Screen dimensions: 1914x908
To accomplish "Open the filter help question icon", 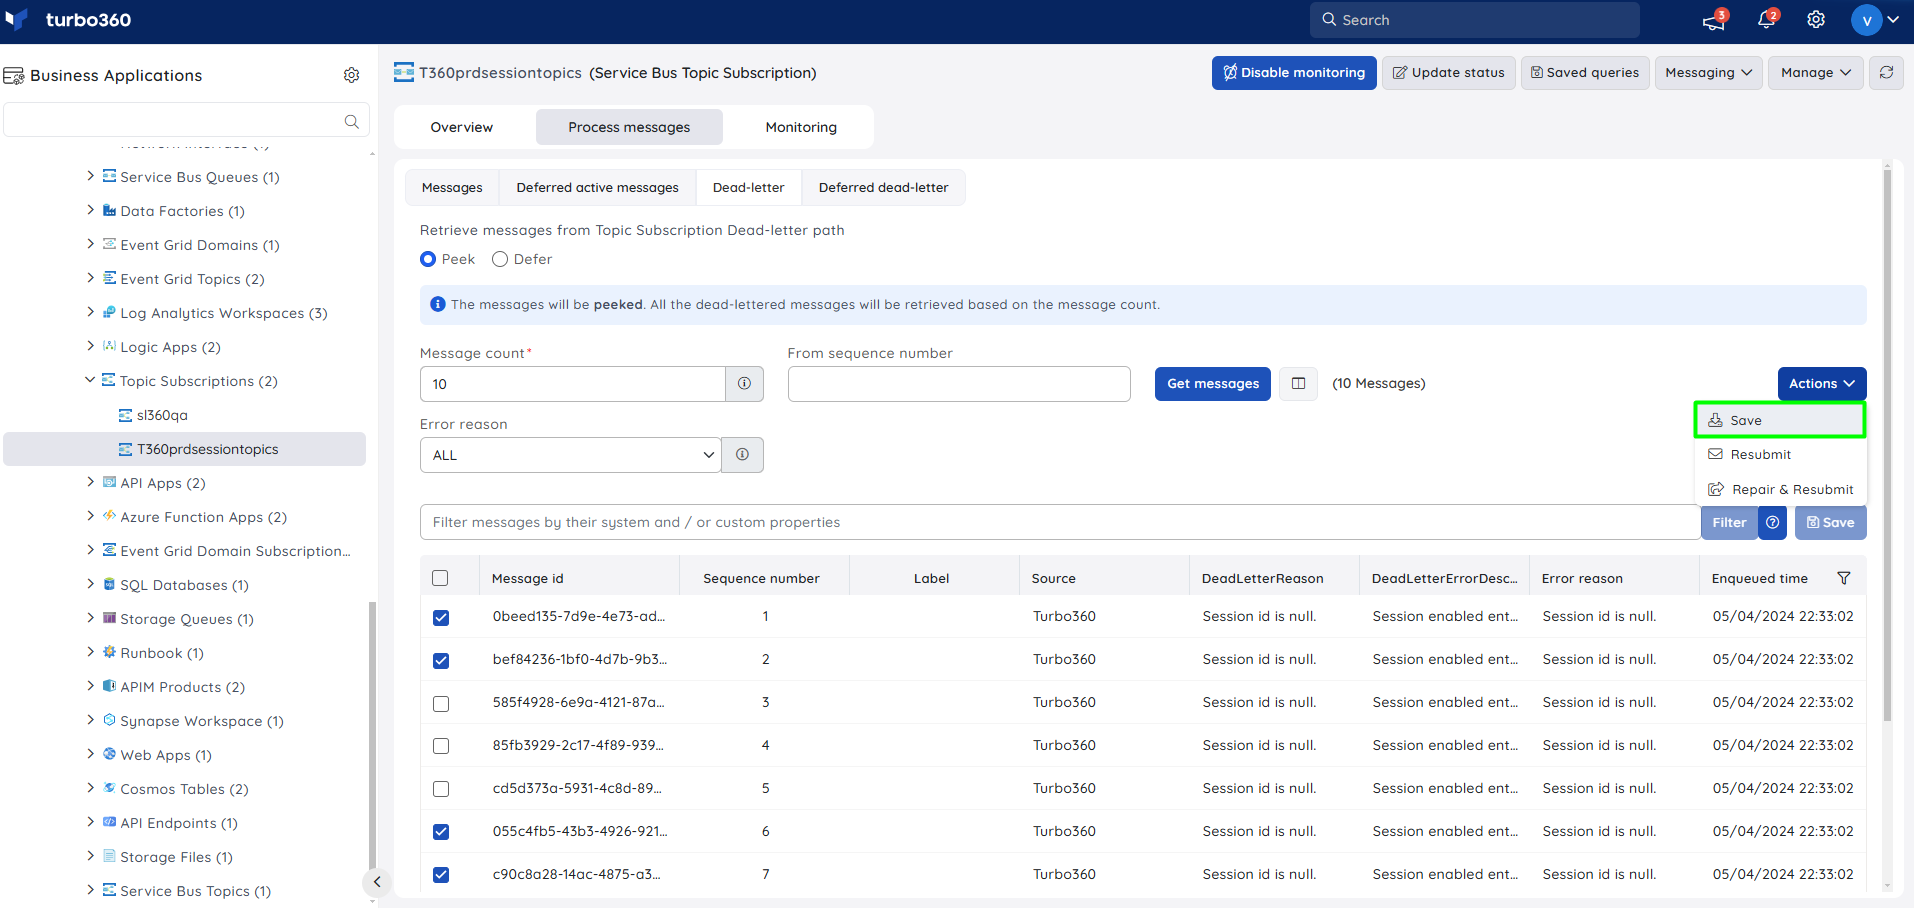I will [1772, 523].
